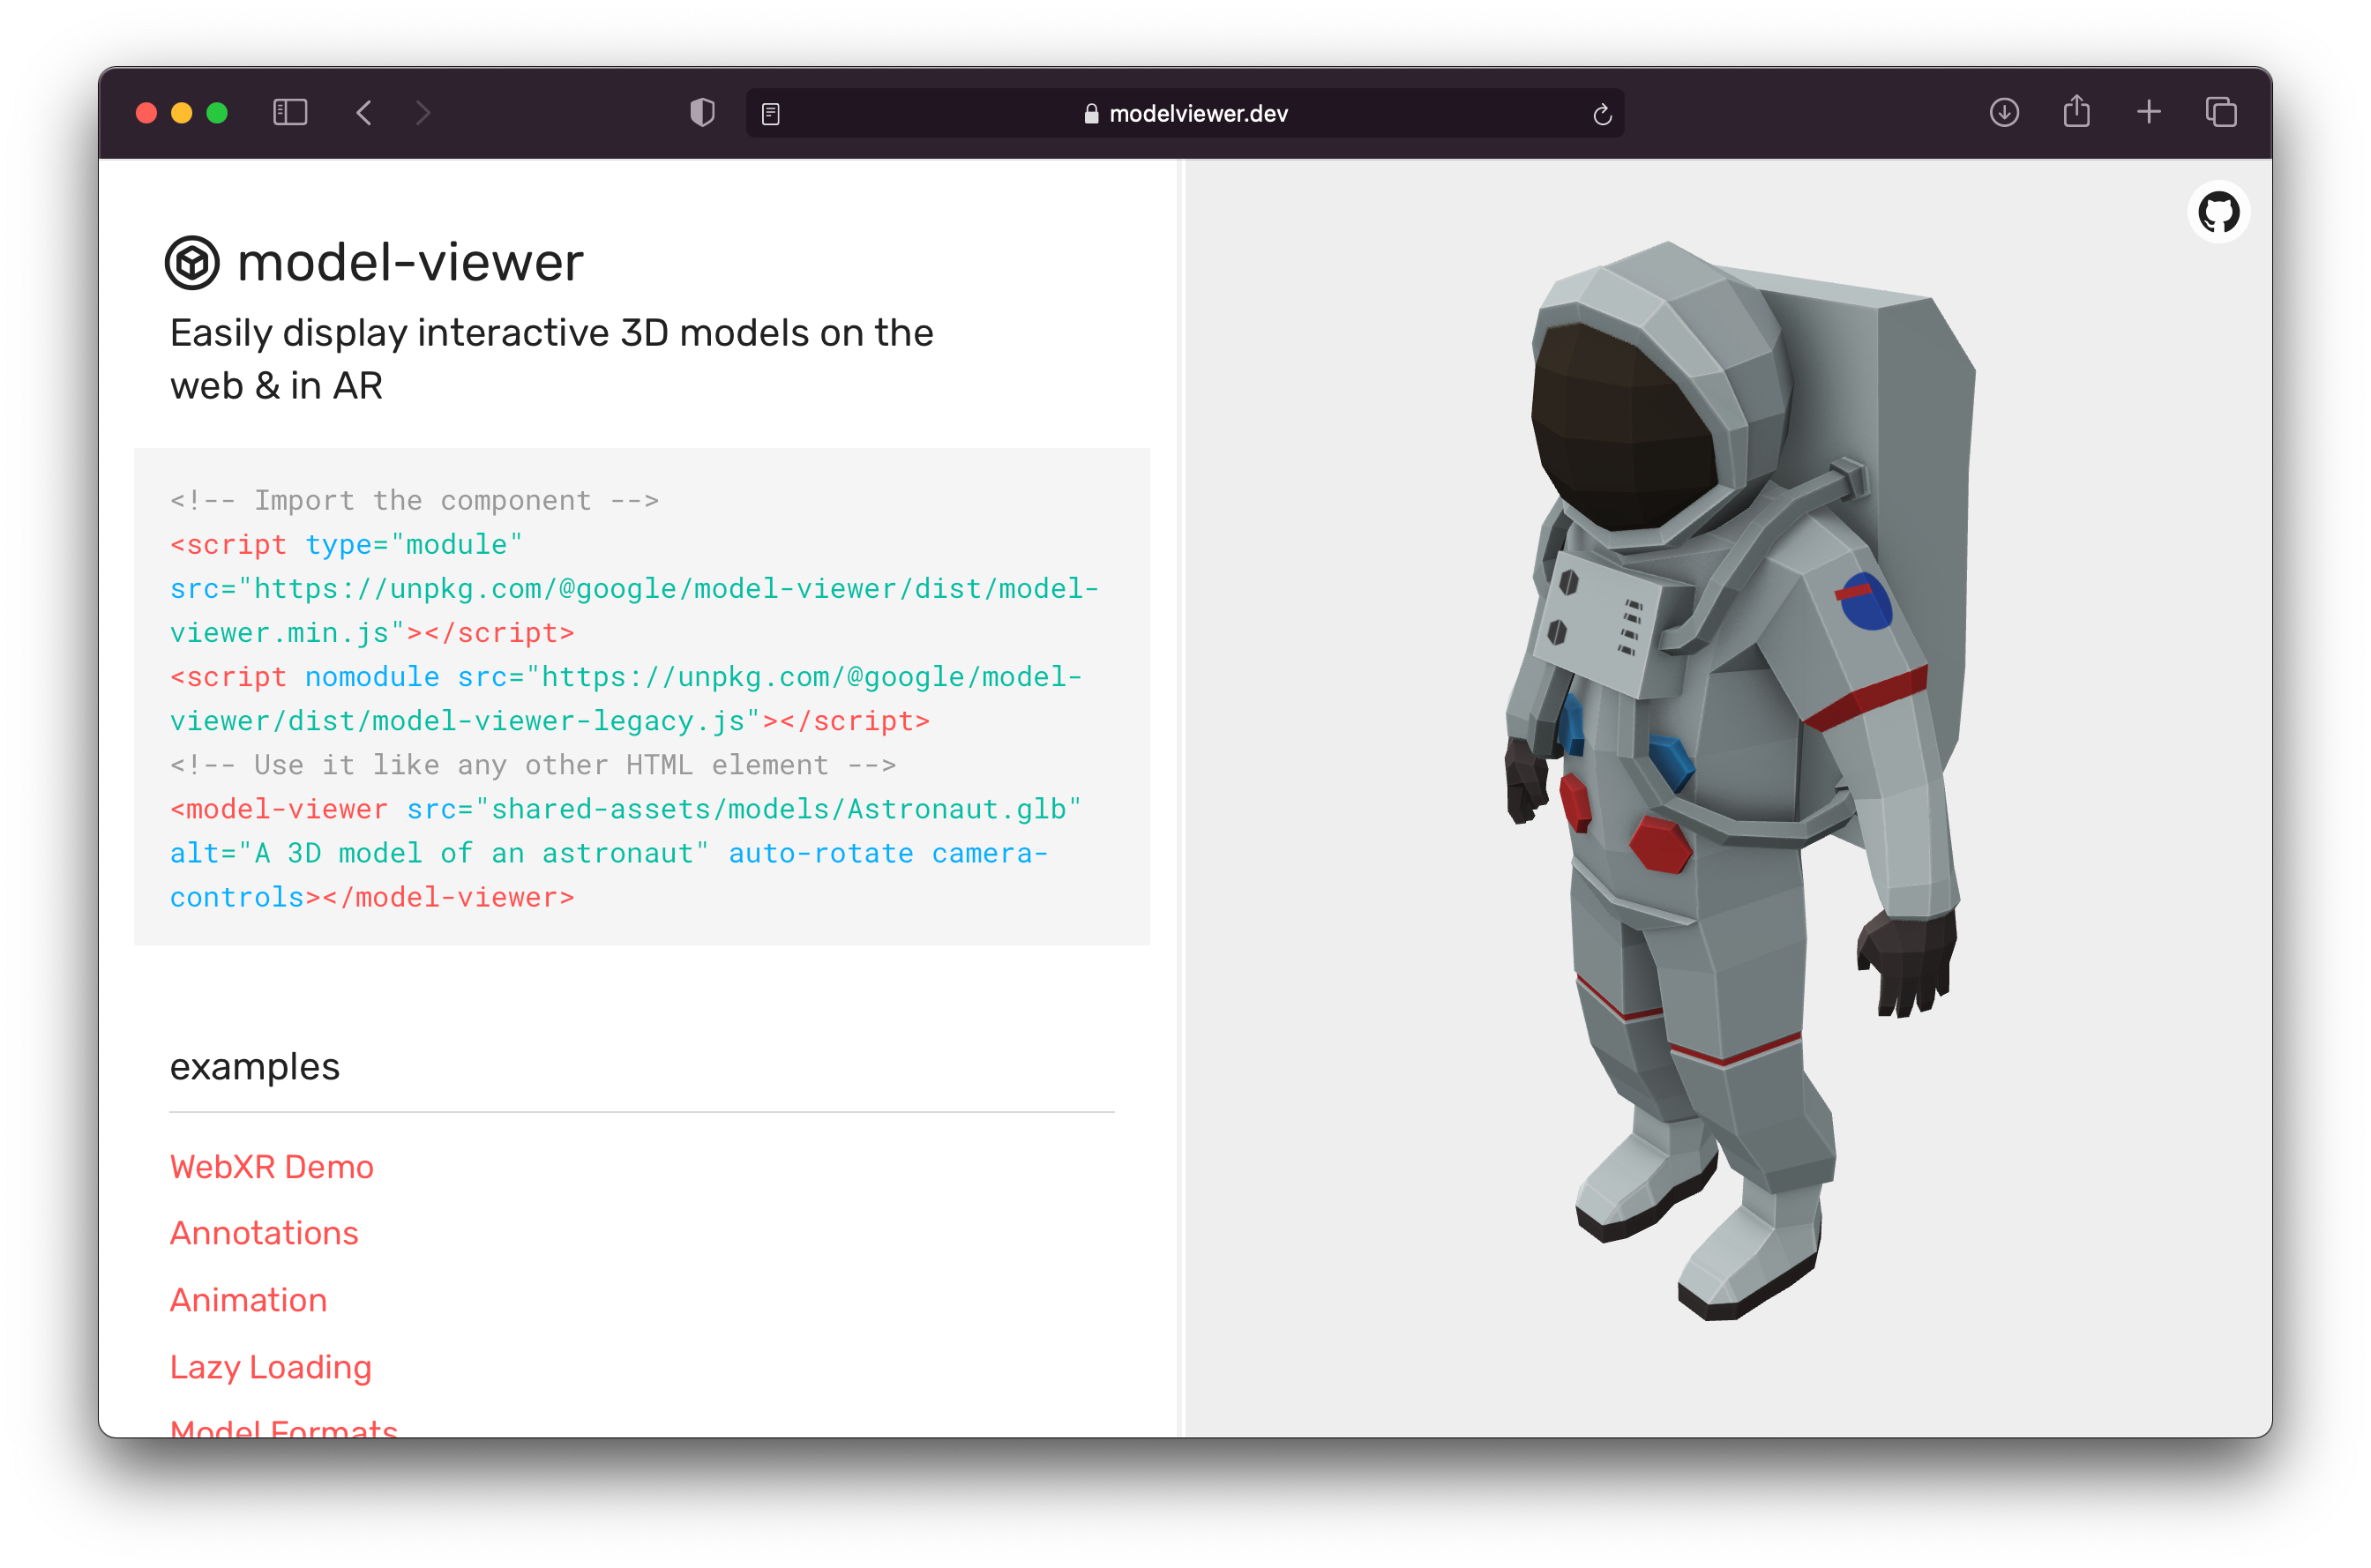Close the Safari window
The image size is (2371, 1568).
[147, 113]
